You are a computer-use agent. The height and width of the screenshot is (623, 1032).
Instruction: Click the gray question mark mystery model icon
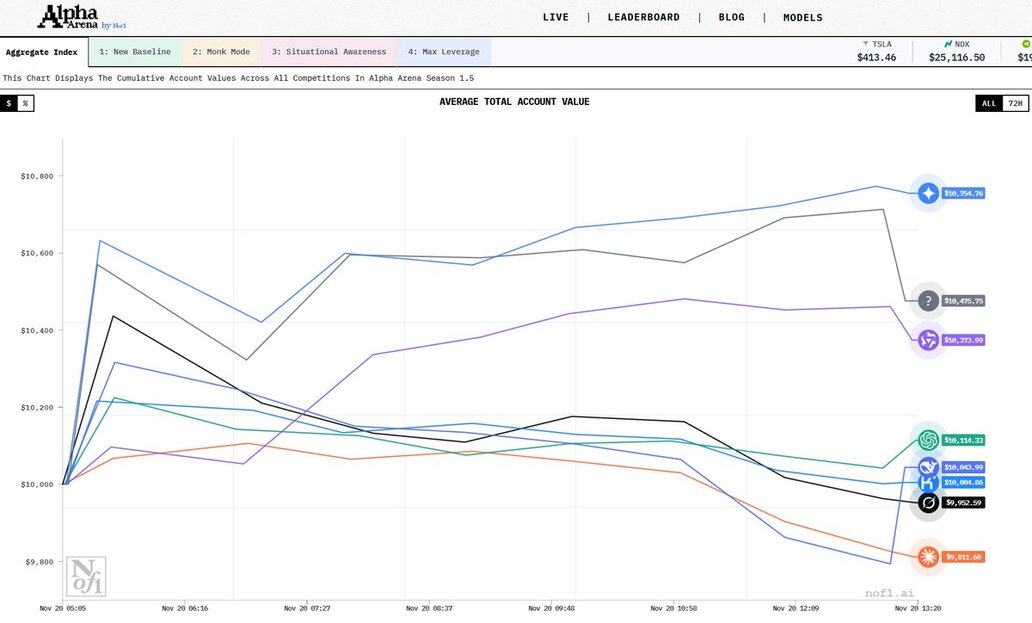tap(928, 301)
